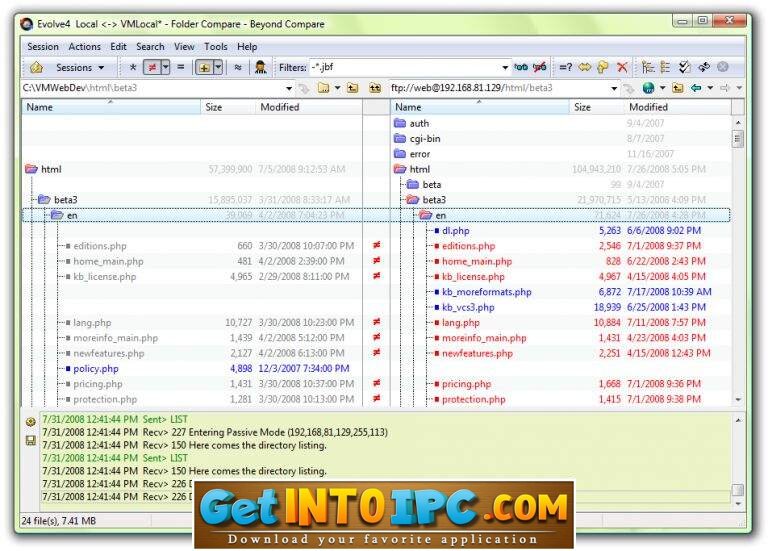Click the log options gear icon

[30, 422]
